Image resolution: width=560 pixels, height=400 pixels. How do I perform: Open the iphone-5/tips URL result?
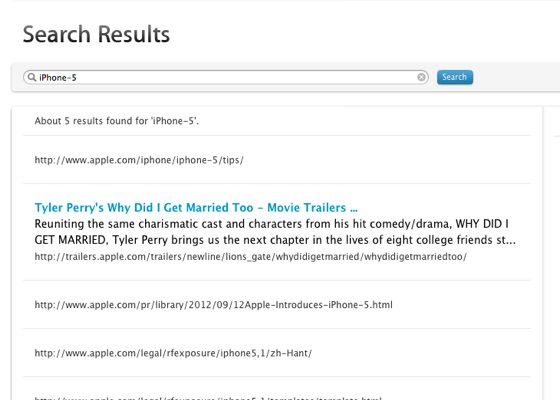coord(139,160)
